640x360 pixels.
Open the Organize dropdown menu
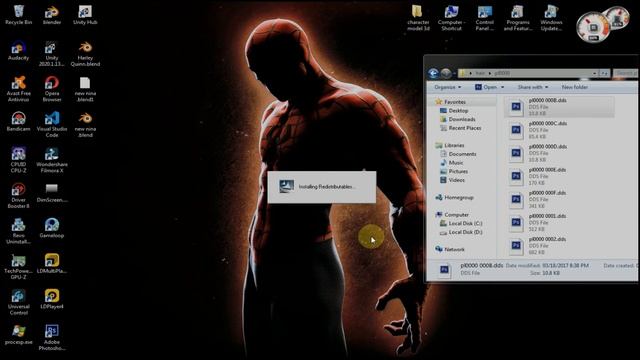[447, 87]
